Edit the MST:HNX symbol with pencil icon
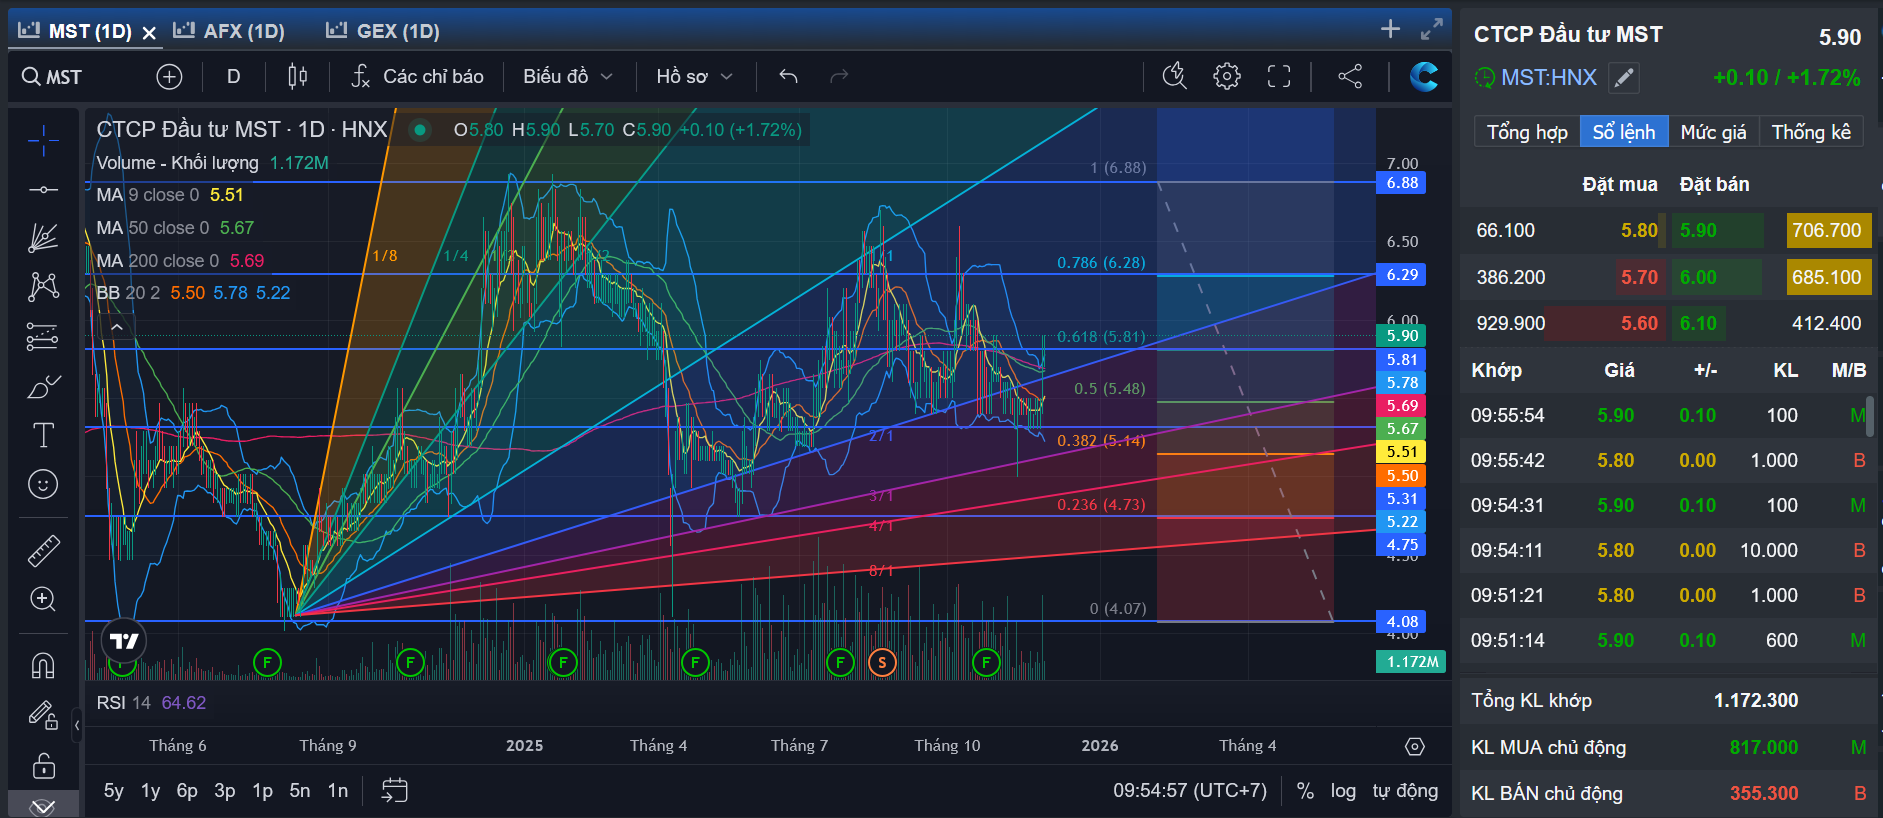1883x818 pixels. click(x=1624, y=77)
